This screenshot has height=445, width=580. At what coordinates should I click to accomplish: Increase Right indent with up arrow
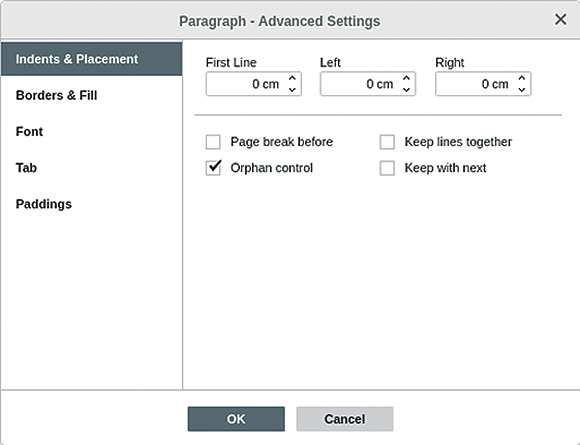522,78
